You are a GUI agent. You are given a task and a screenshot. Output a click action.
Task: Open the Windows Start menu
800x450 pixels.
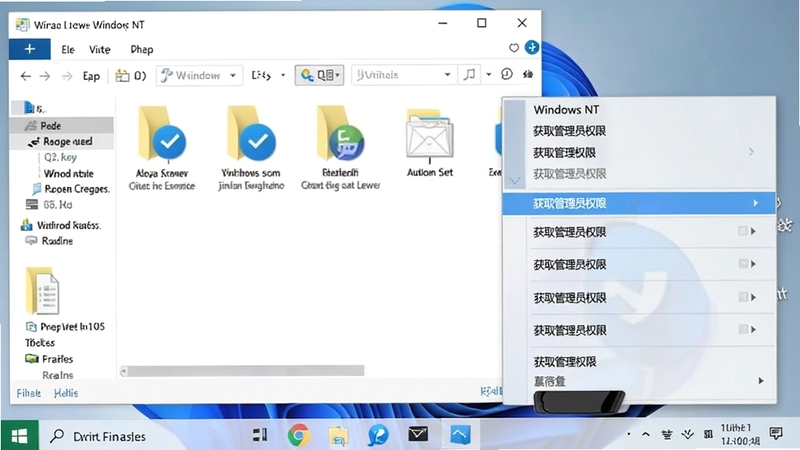(x=19, y=436)
